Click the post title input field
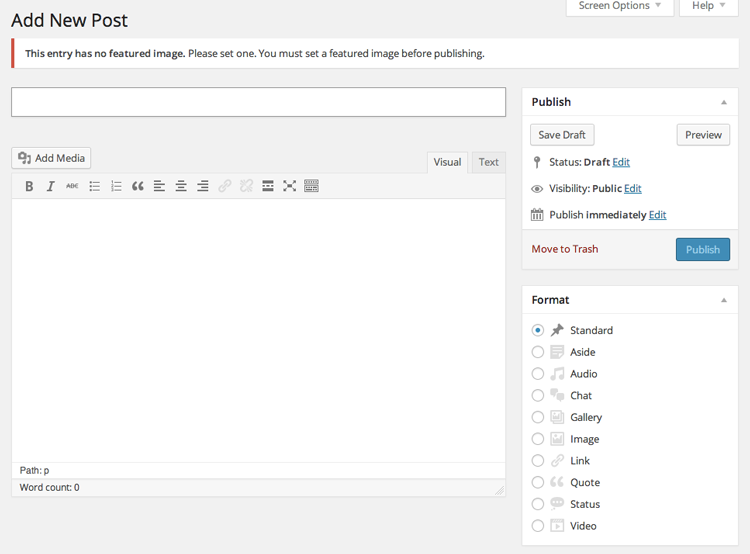This screenshot has width=750, height=554. [258, 102]
